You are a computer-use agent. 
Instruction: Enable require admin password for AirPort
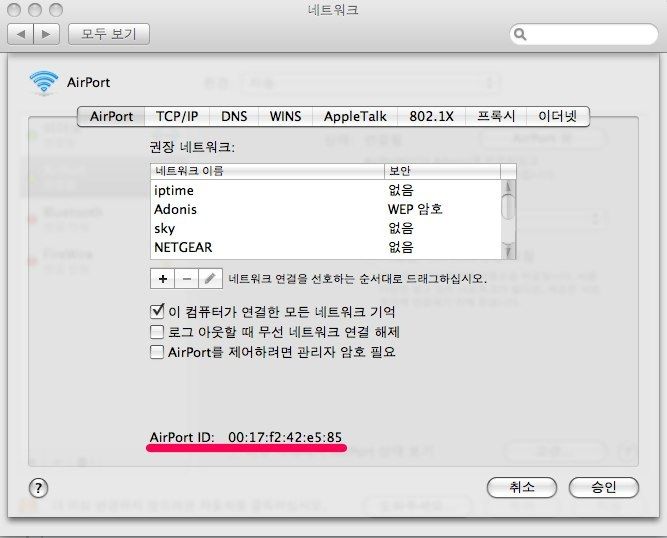tap(157, 352)
